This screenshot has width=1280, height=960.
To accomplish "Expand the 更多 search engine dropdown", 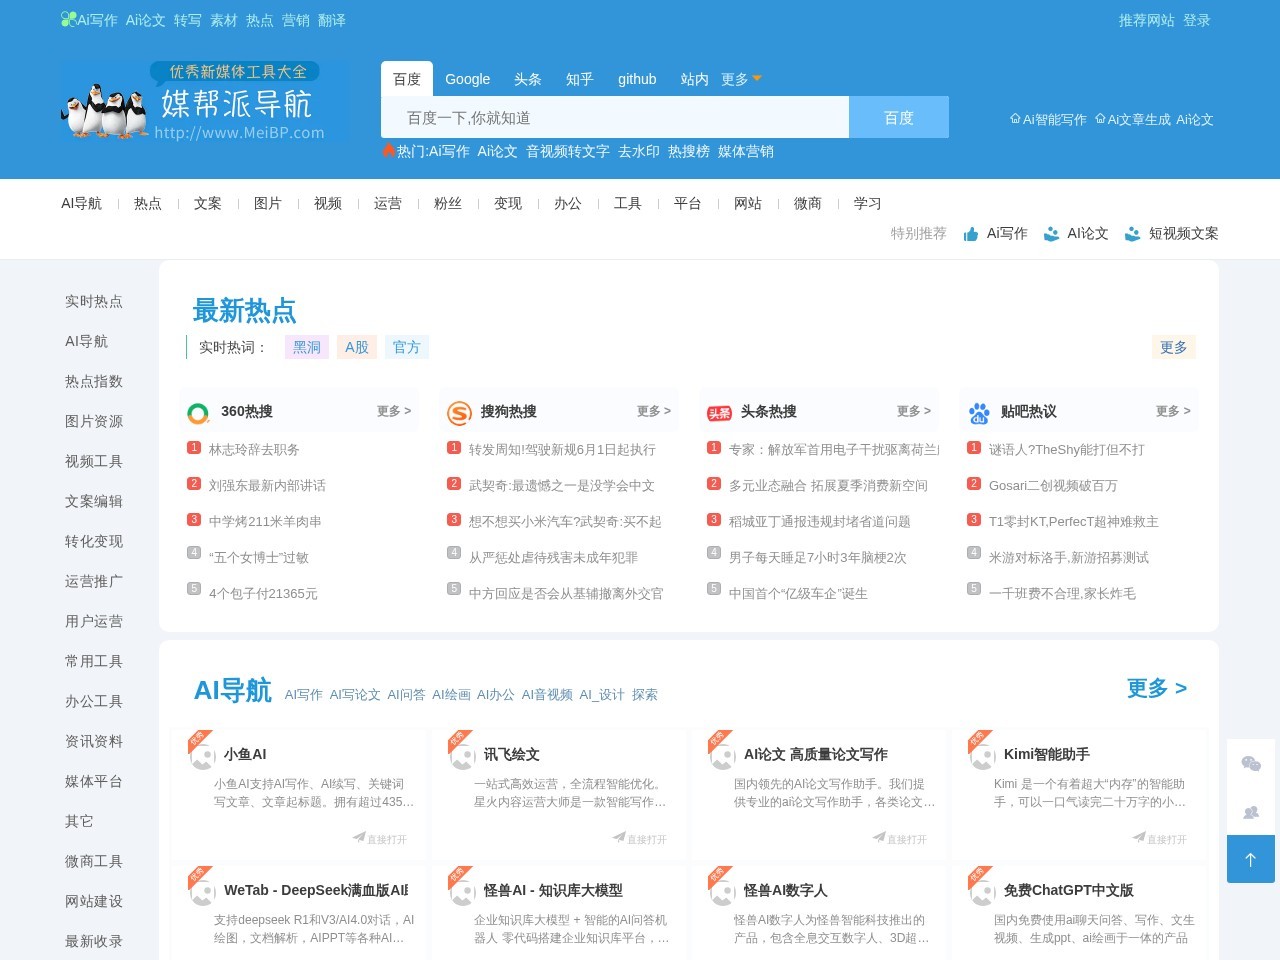I will pyautogui.click(x=741, y=79).
